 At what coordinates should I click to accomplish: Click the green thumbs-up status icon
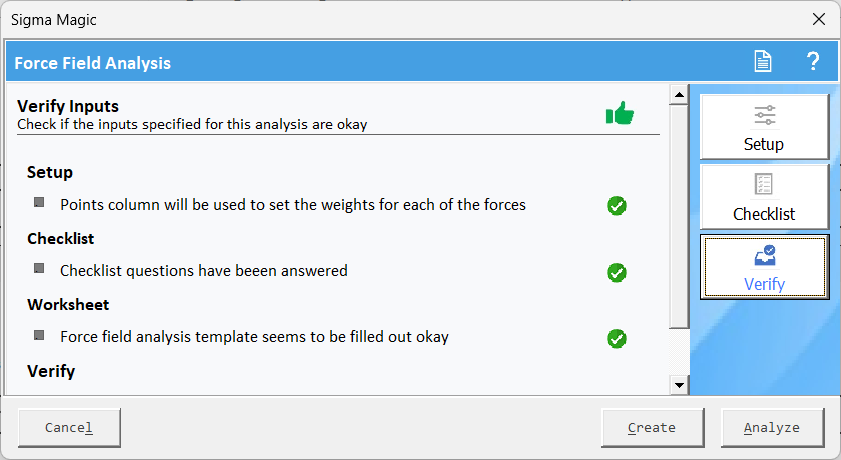coord(620,113)
